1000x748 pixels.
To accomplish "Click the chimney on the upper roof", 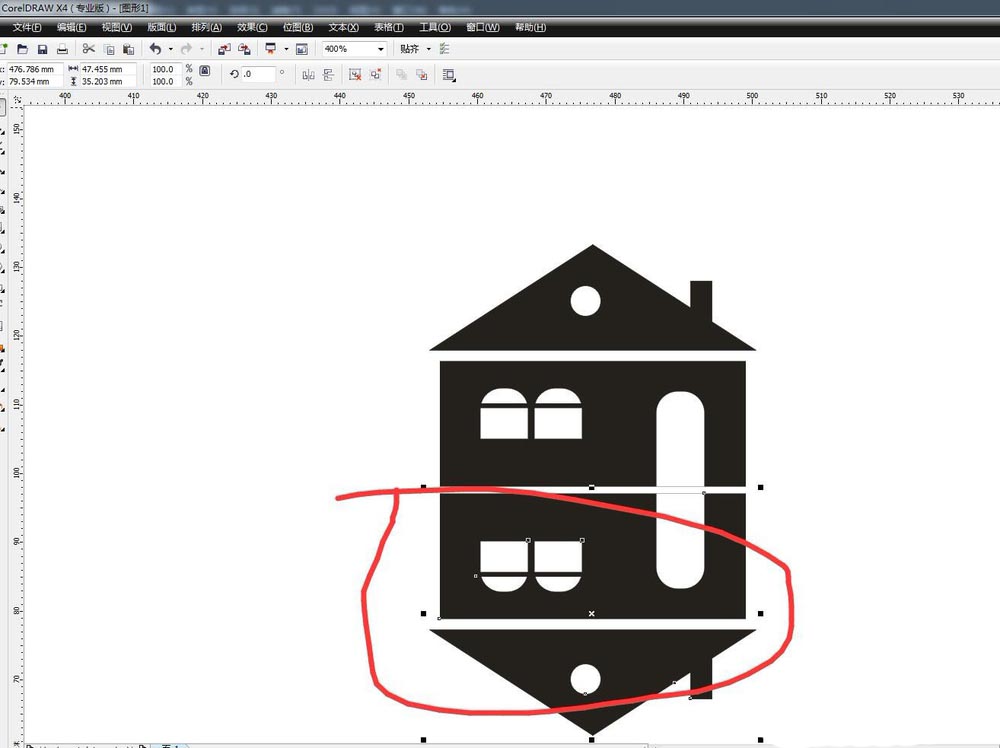I will (701, 300).
